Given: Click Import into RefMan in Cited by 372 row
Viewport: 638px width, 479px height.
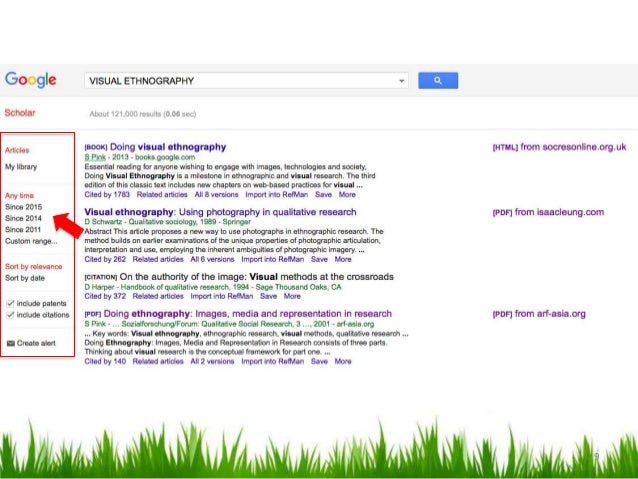Looking at the screenshot, I should (222, 296).
